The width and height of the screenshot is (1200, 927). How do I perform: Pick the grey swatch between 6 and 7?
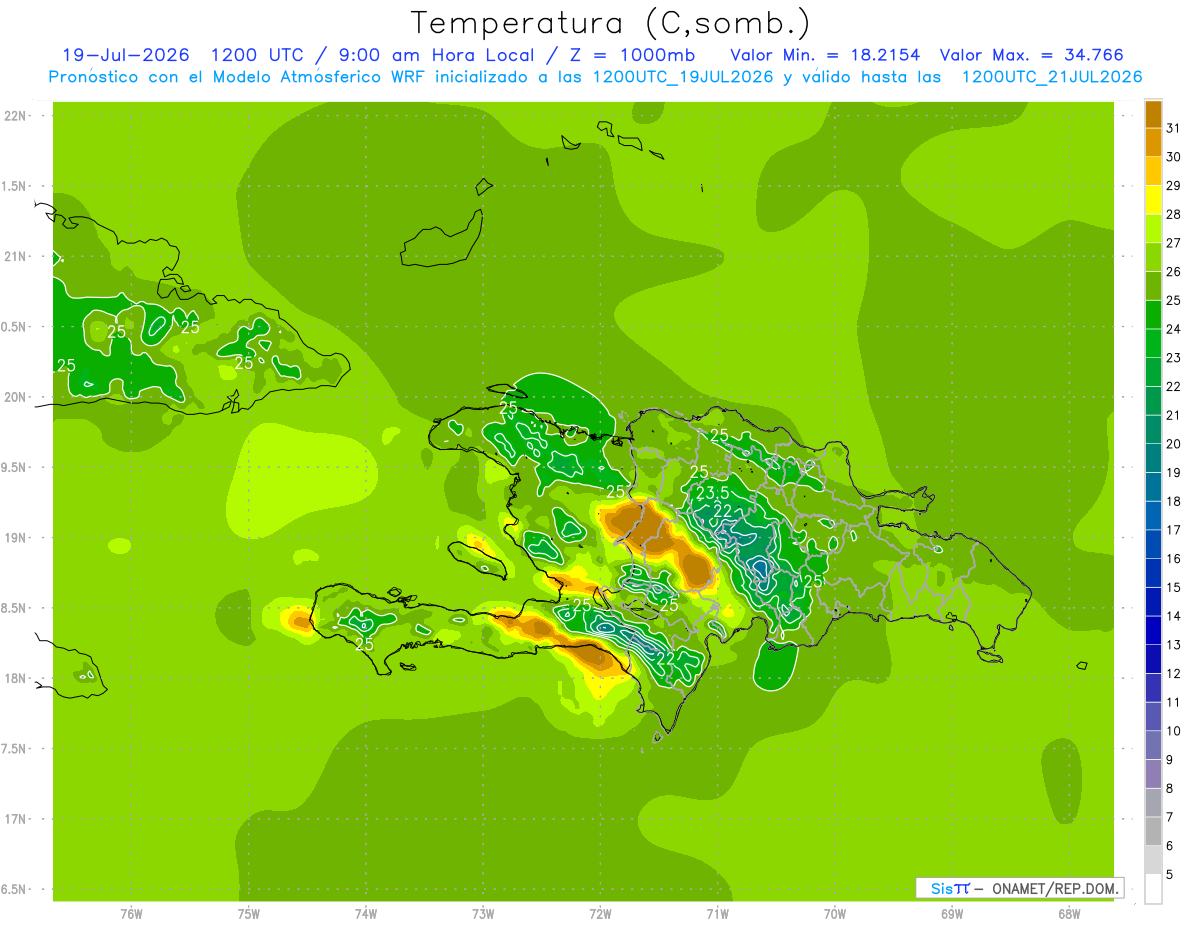[x=1153, y=832]
